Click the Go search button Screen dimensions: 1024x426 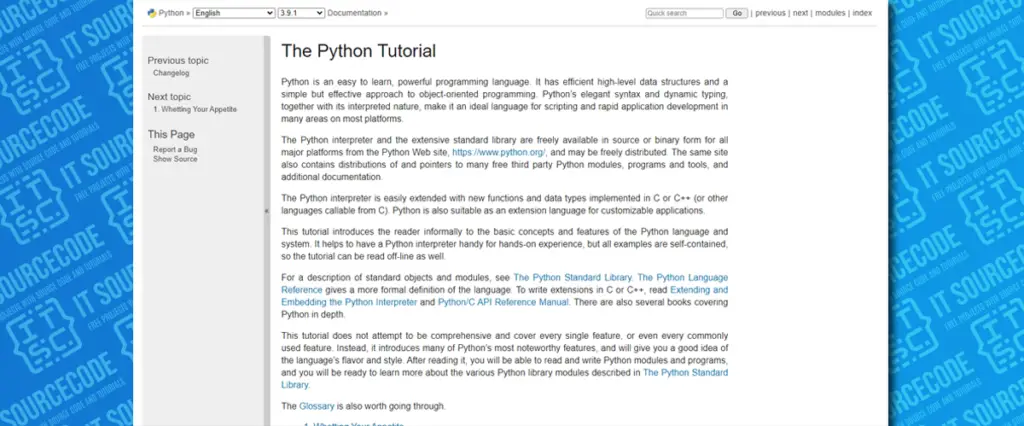coord(737,13)
